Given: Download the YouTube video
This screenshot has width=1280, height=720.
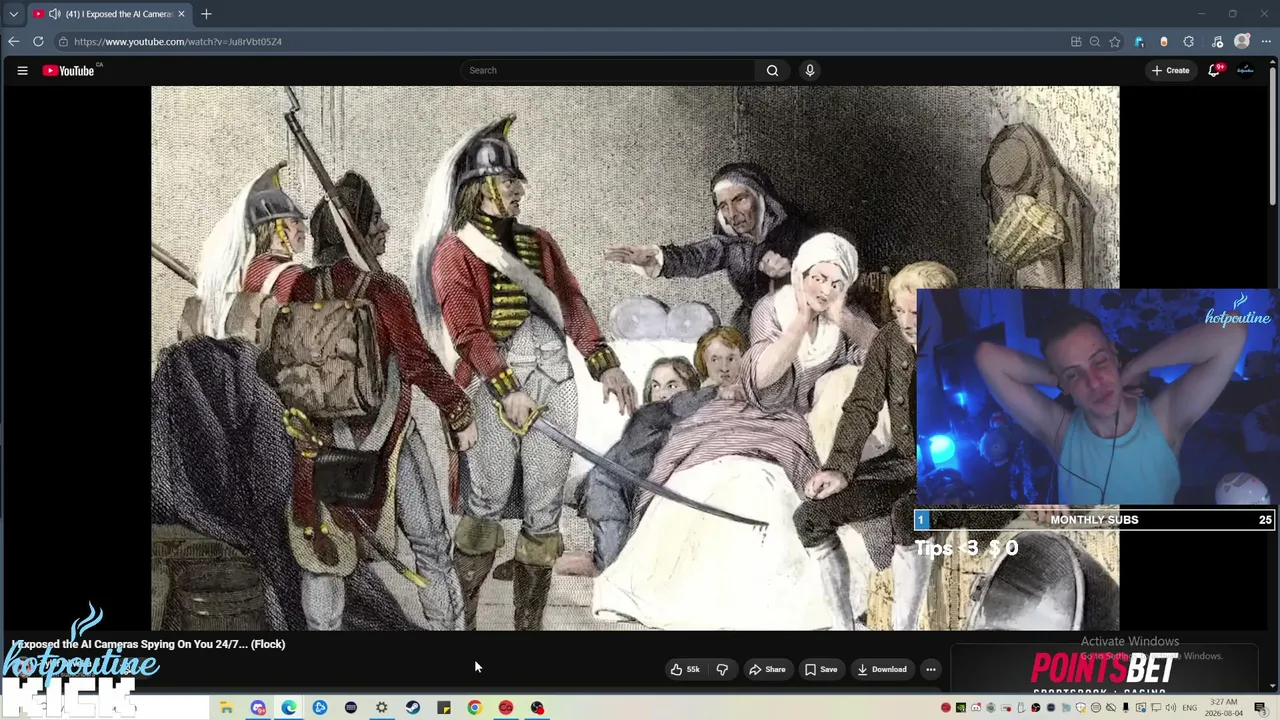Looking at the screenshot, I should (x=882, y=669).
